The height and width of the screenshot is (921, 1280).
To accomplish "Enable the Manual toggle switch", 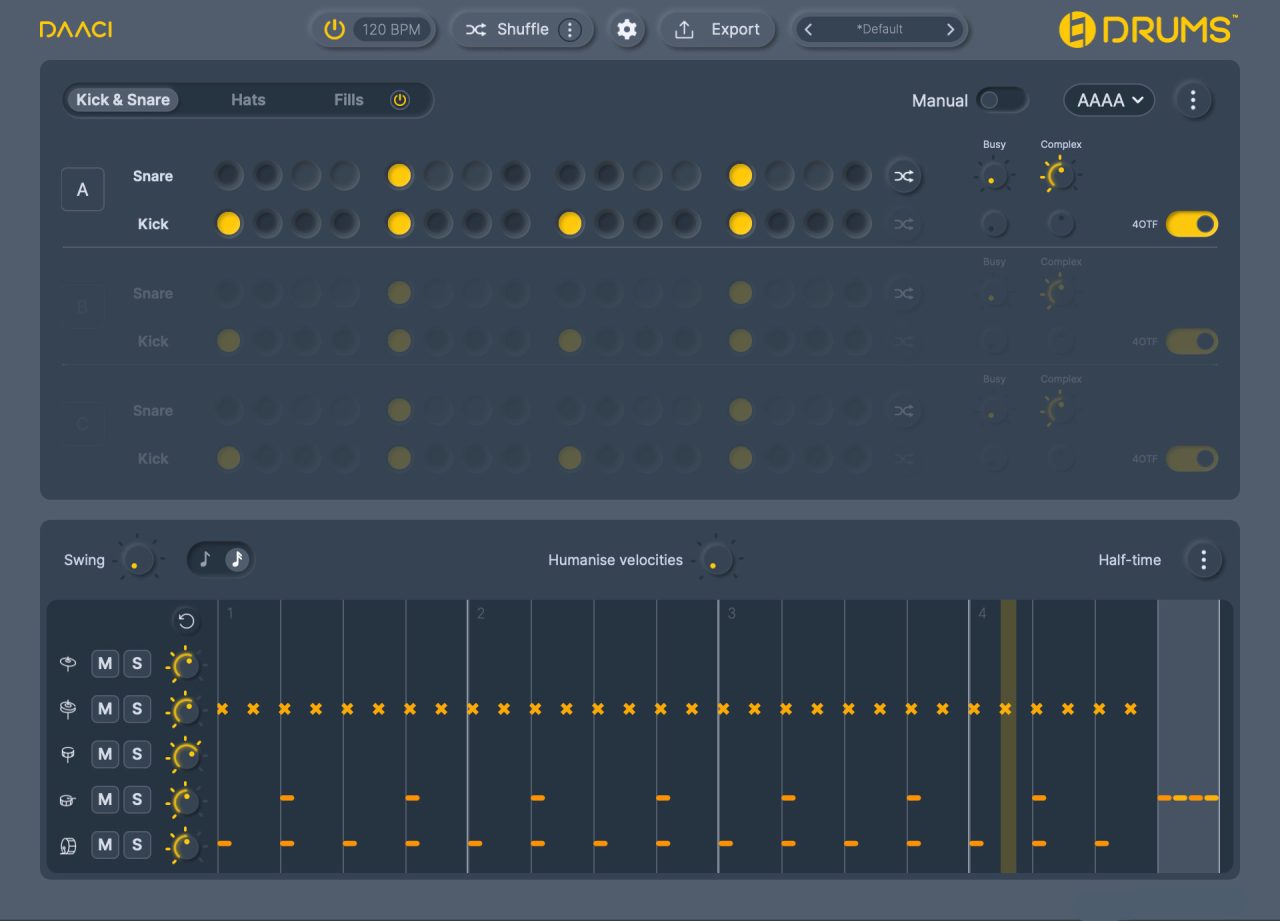I will pyautogui.click(x=1001, y=100).
